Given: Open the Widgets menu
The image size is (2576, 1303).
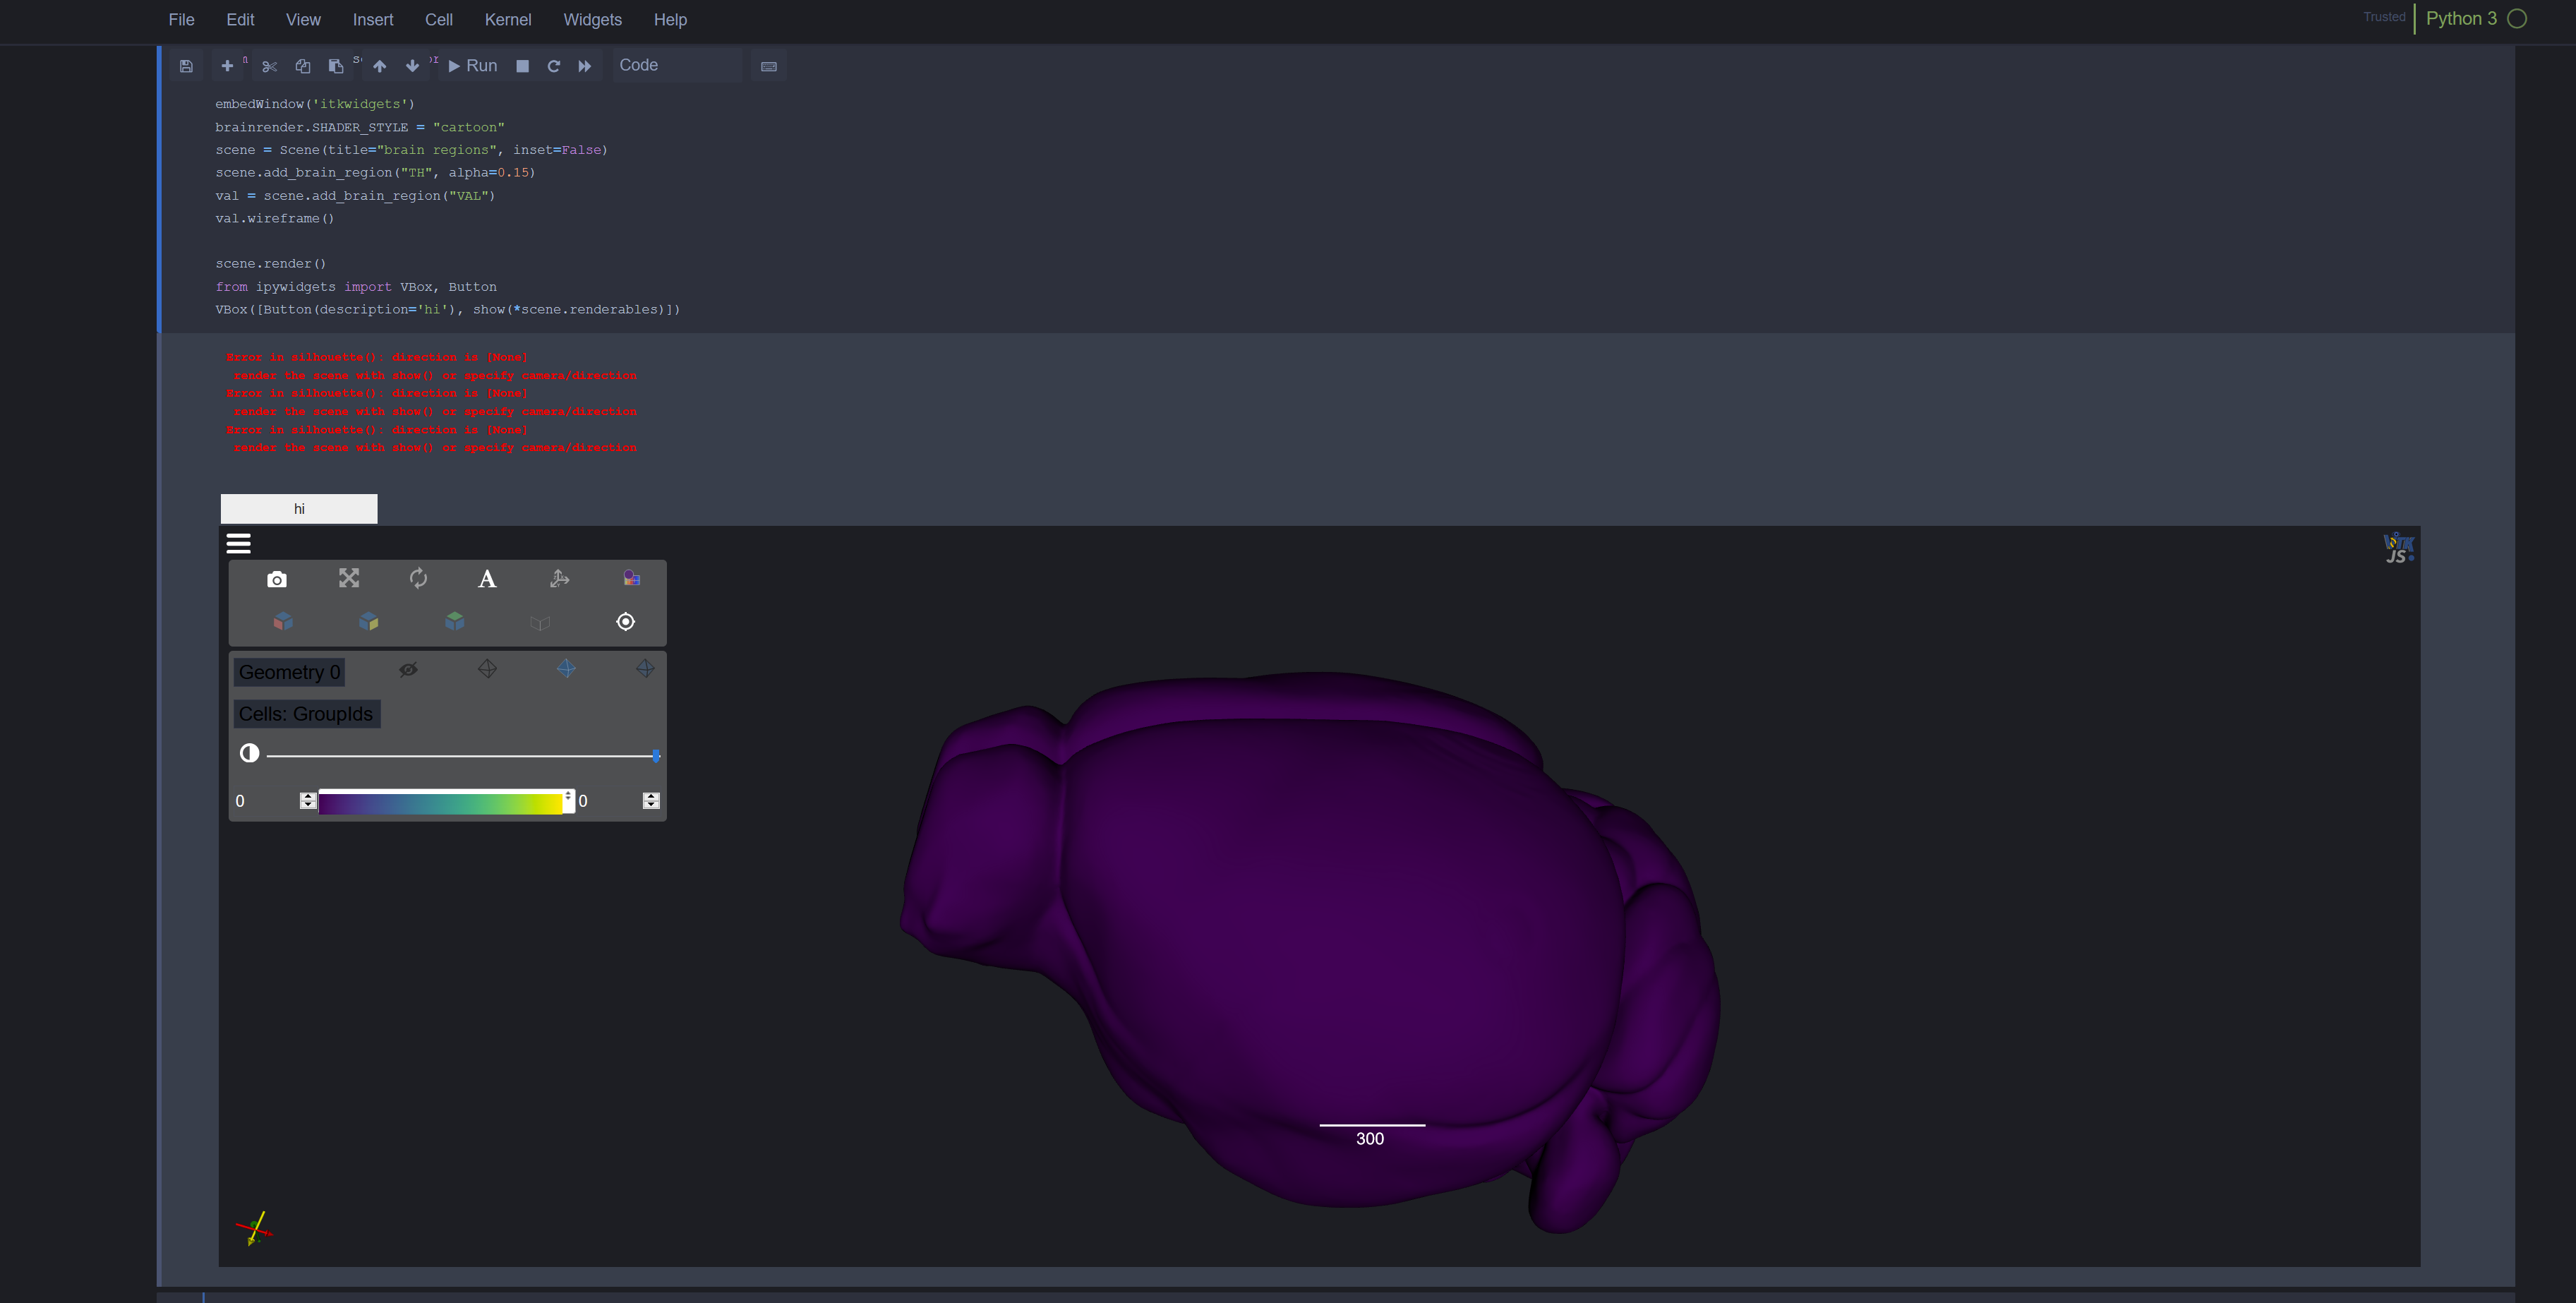Looking at the screenshot, I should (x=592, y=19).
